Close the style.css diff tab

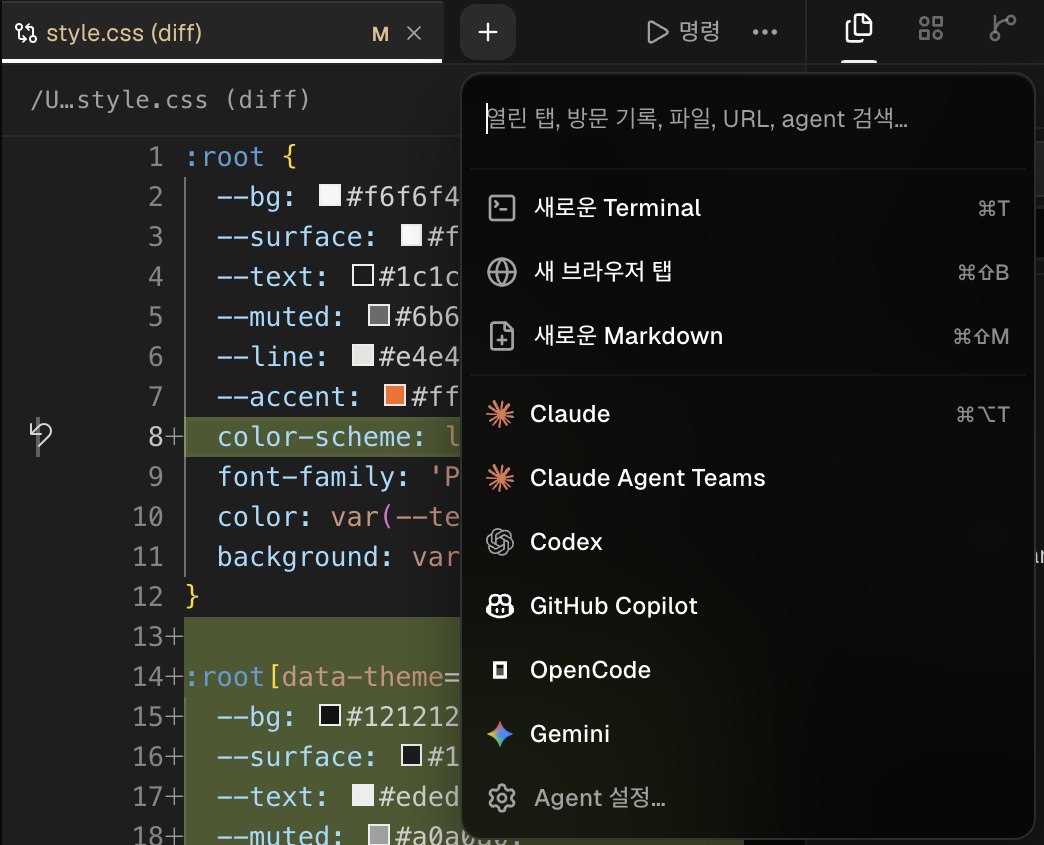click(x=414, y=33)
